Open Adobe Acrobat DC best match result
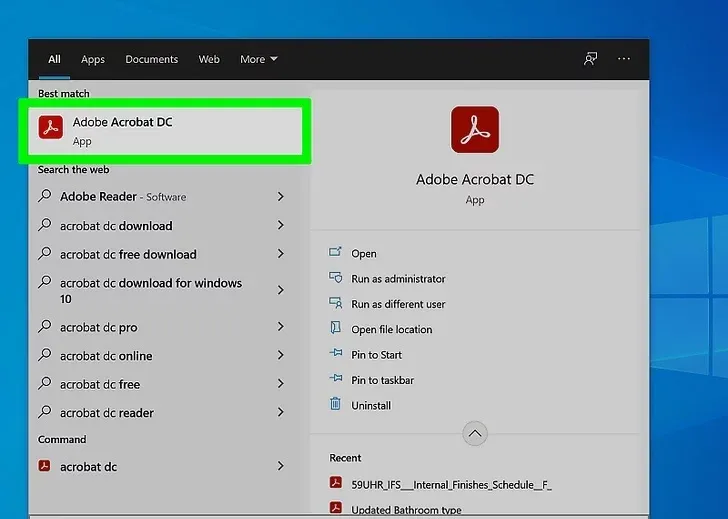 click(x=165, y=131)
